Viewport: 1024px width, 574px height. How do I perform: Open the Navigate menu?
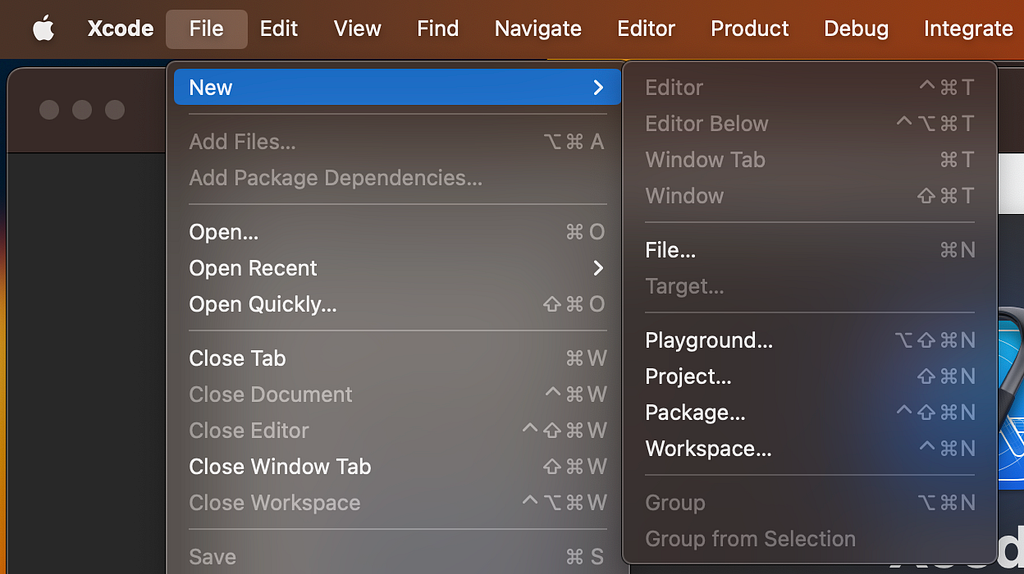(x=537, y=29)
